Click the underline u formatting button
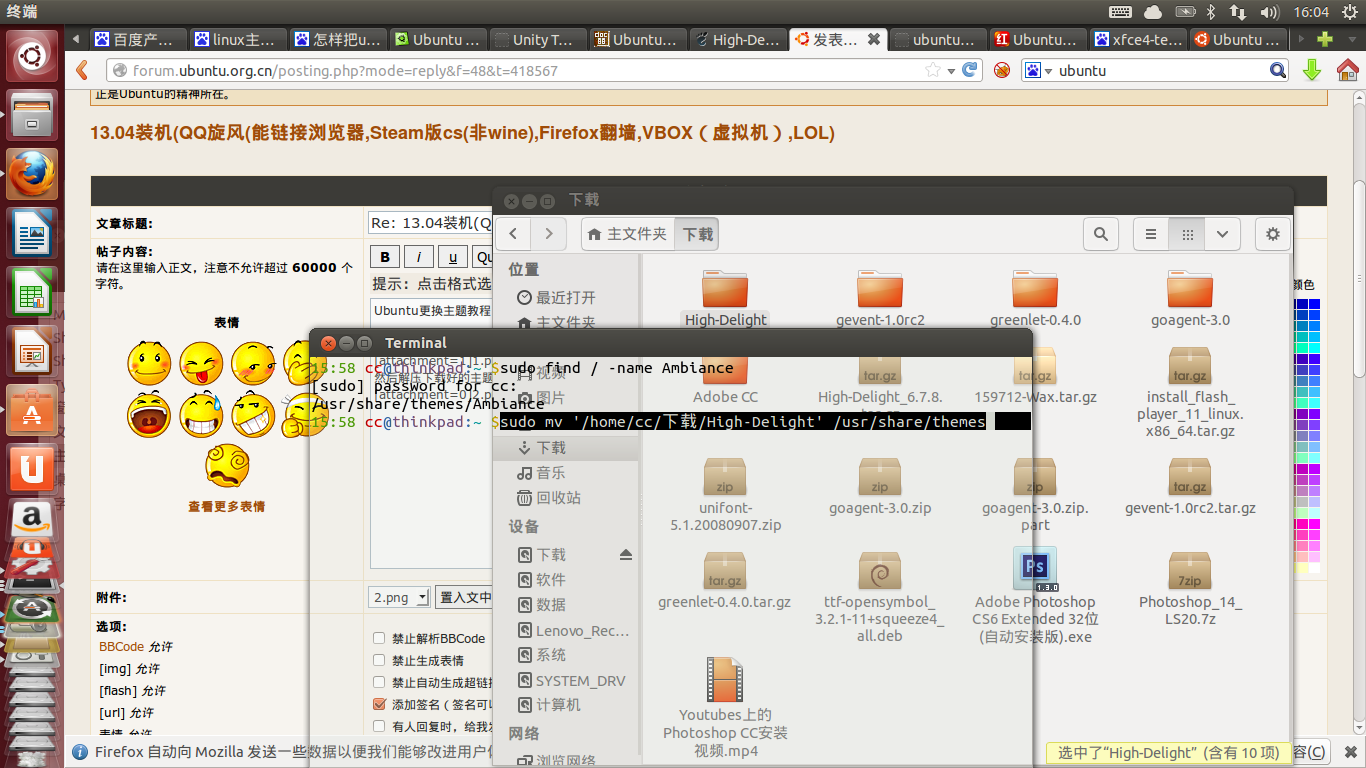The image size is (1366, 768). (452, 257)
